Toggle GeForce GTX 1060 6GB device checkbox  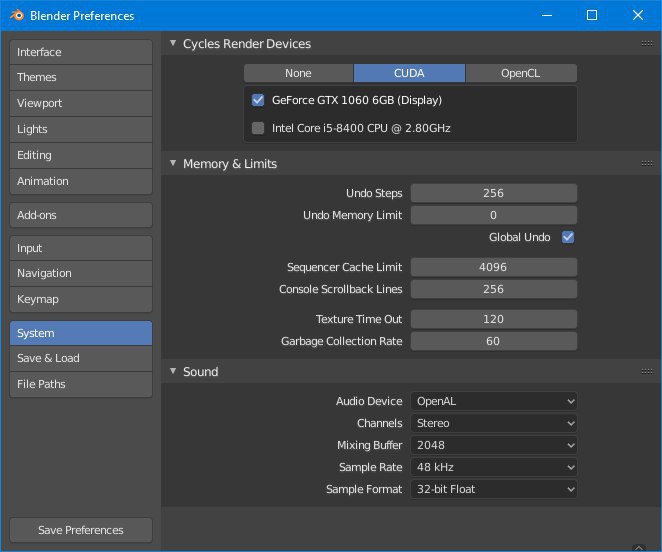258,100
